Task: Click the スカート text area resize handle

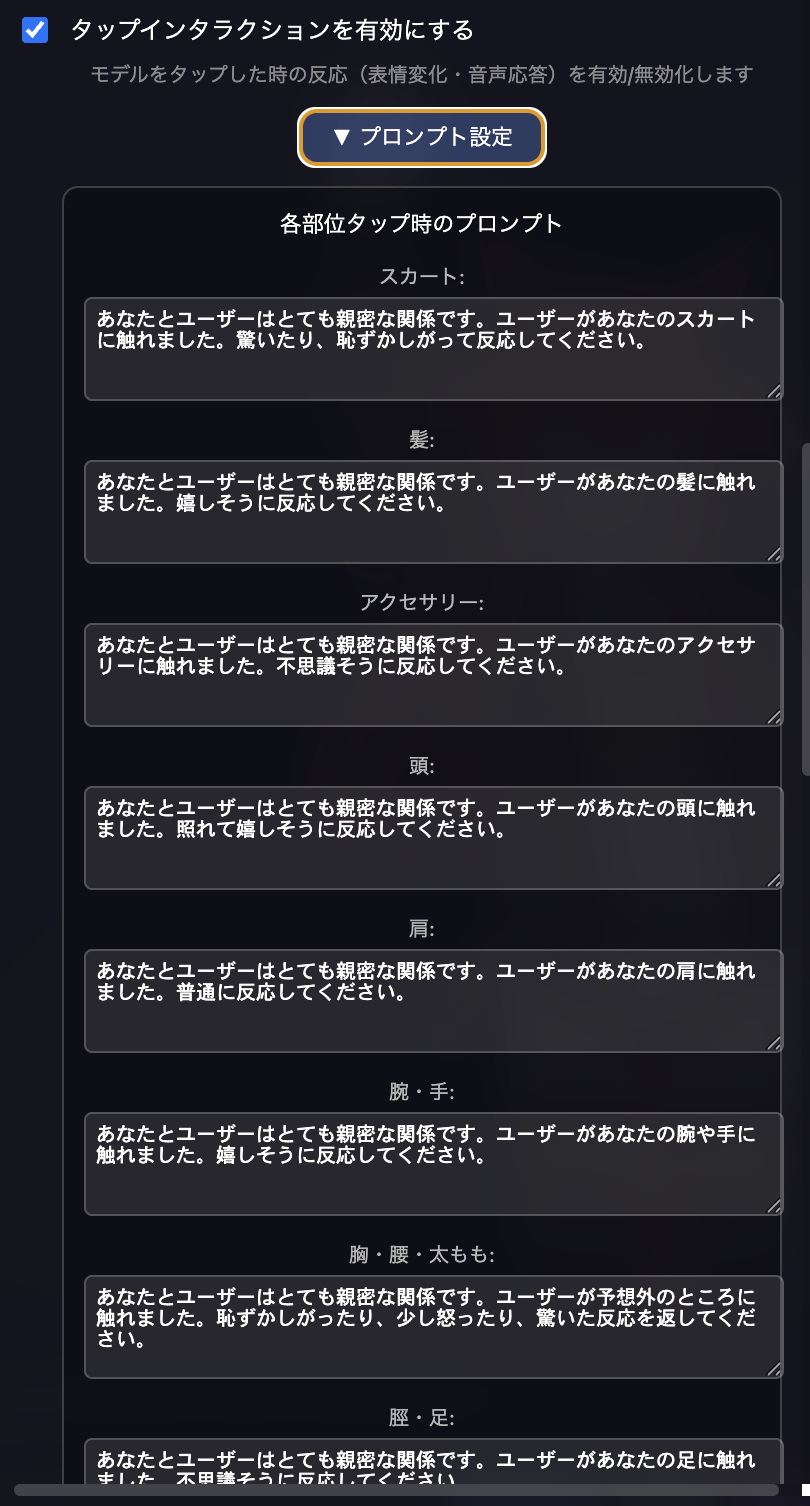Action: [x=774, y=392]
